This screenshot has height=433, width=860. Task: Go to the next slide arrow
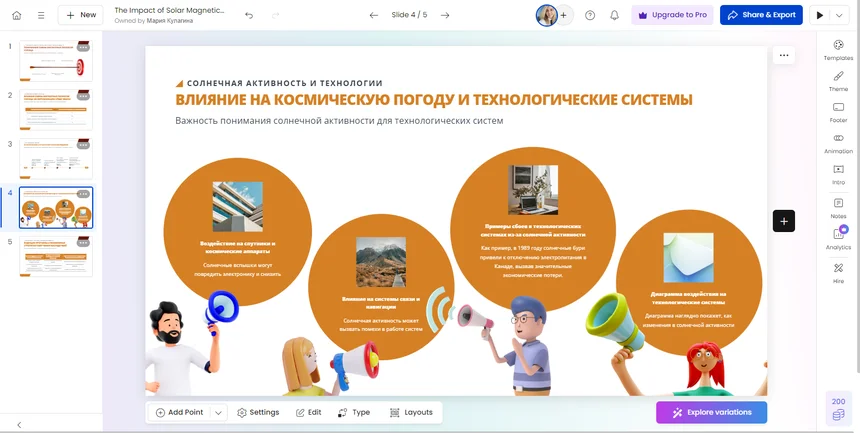pos(445,15)
